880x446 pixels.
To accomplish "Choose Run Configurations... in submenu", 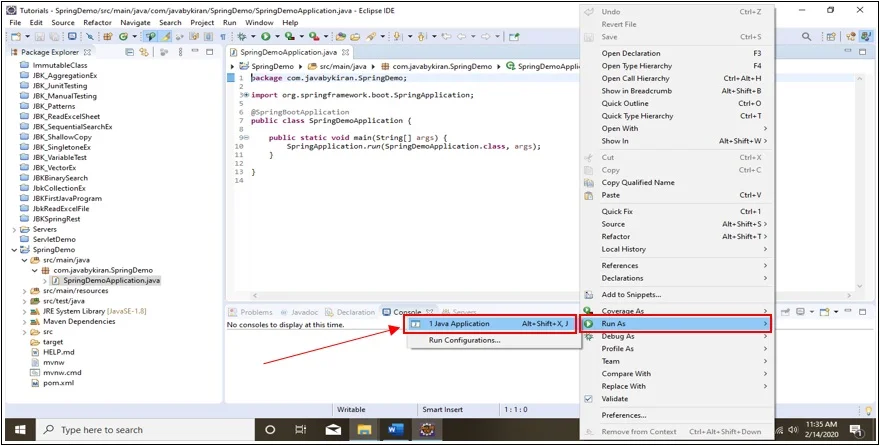I will click(x=465, y=340).
